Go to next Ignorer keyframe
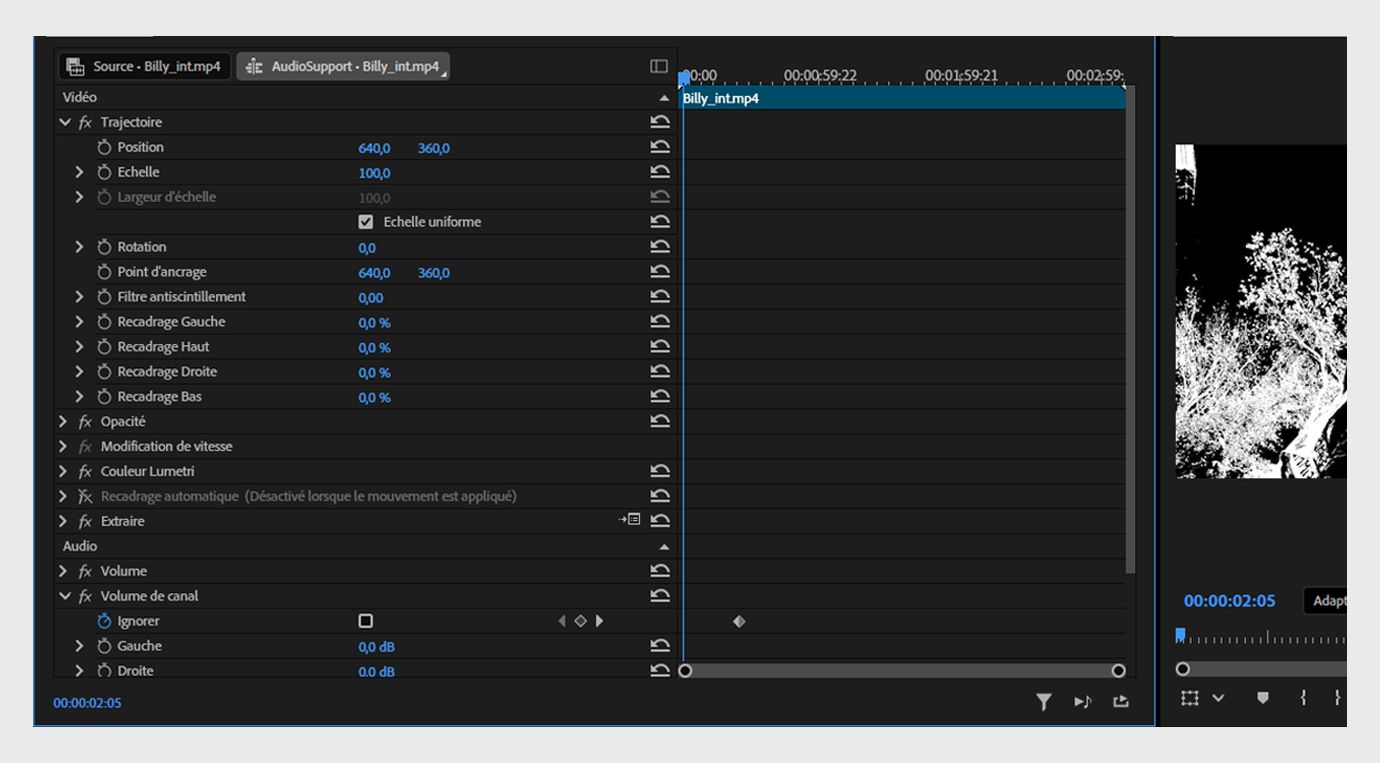1380x763 pixels. pyautogui.click(x=599, y=621)
